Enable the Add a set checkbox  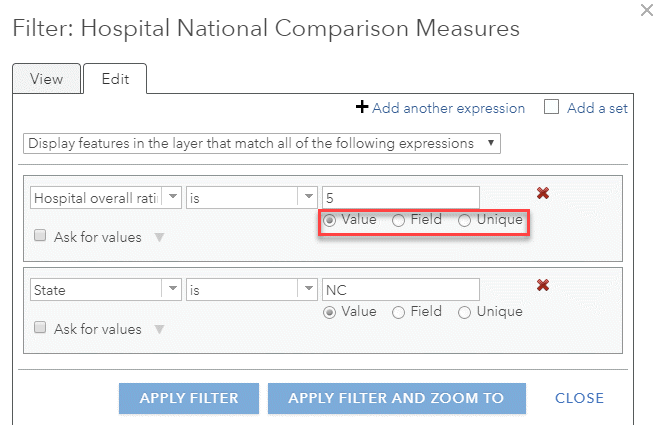(551, 107)
